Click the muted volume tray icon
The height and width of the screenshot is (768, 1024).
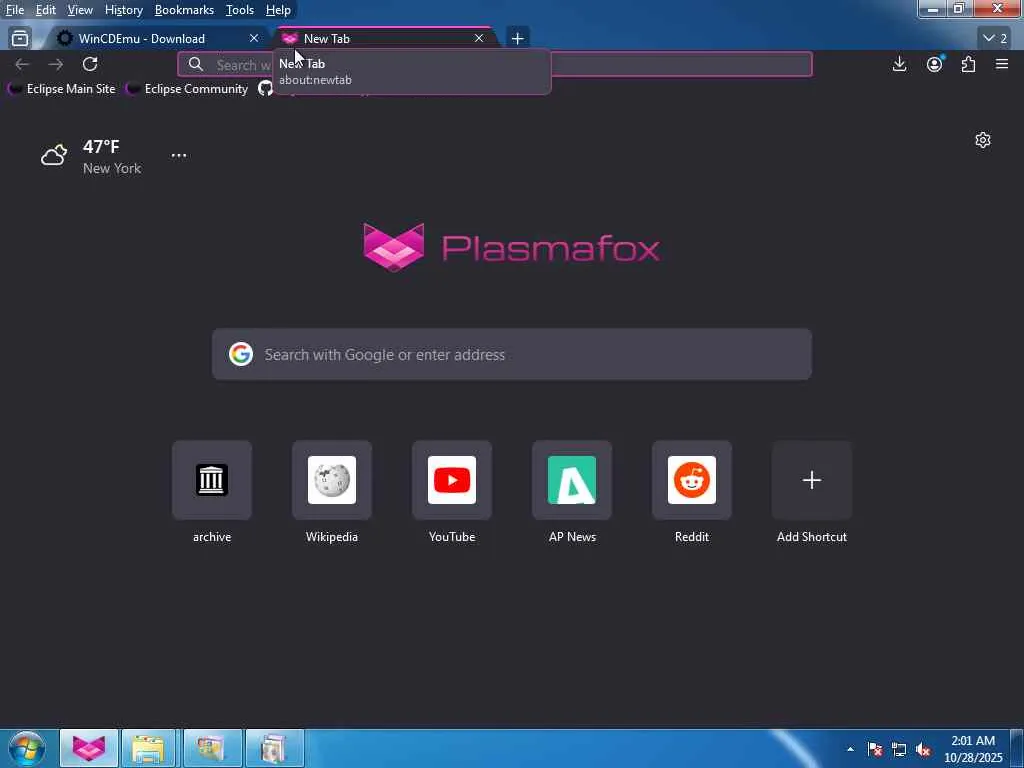coord(923,750)
